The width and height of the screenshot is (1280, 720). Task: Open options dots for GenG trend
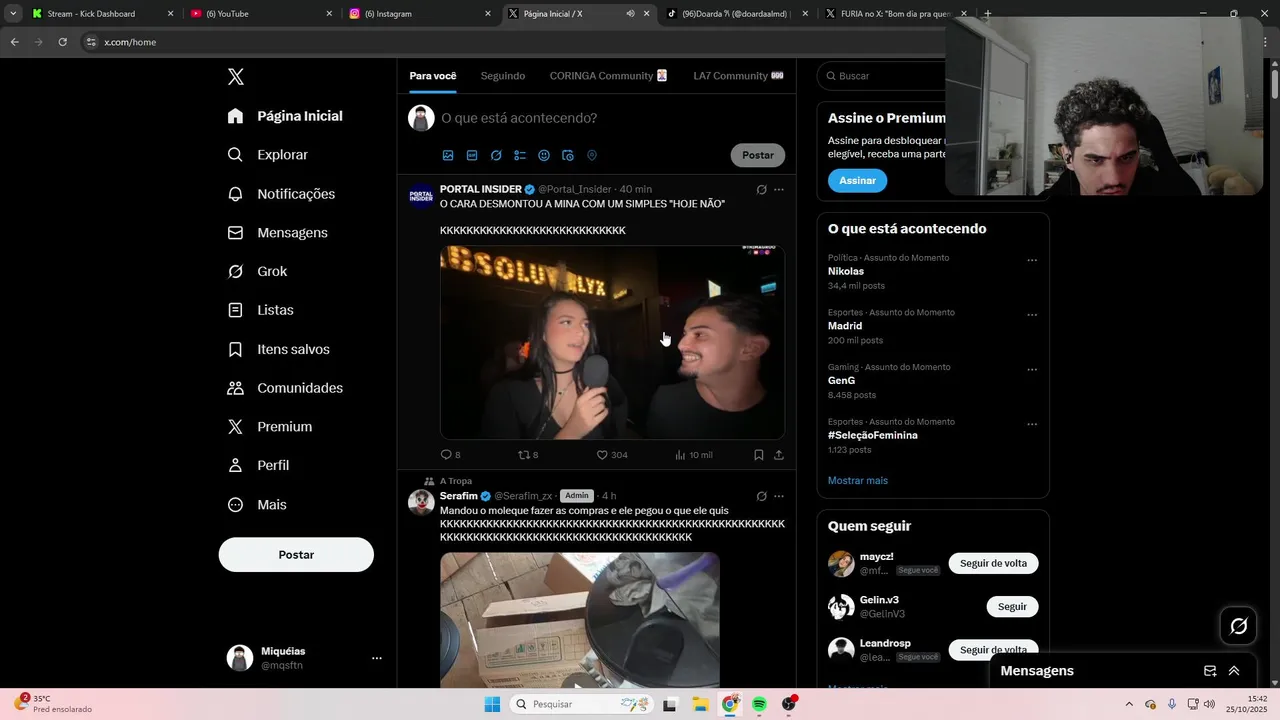point(1032,370)
